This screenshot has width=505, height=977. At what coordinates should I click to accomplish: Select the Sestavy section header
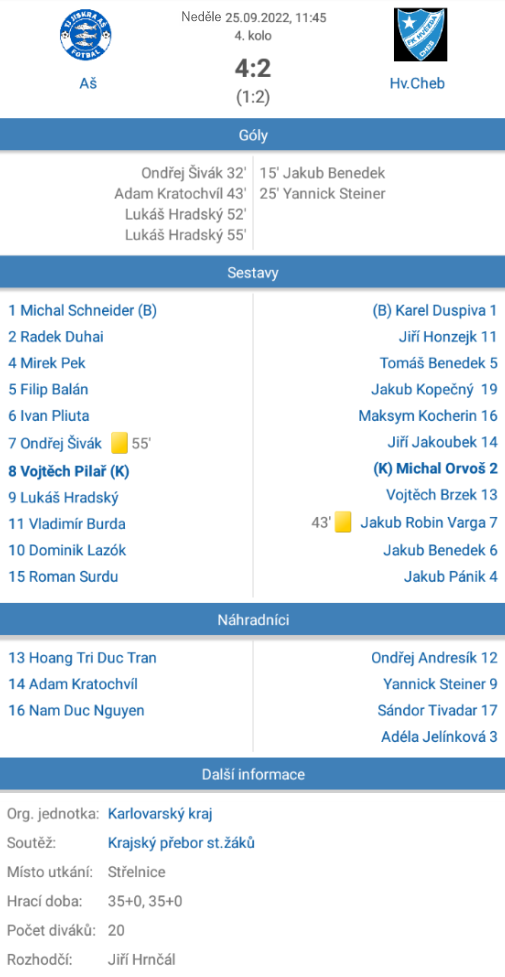tap(252, 272)
